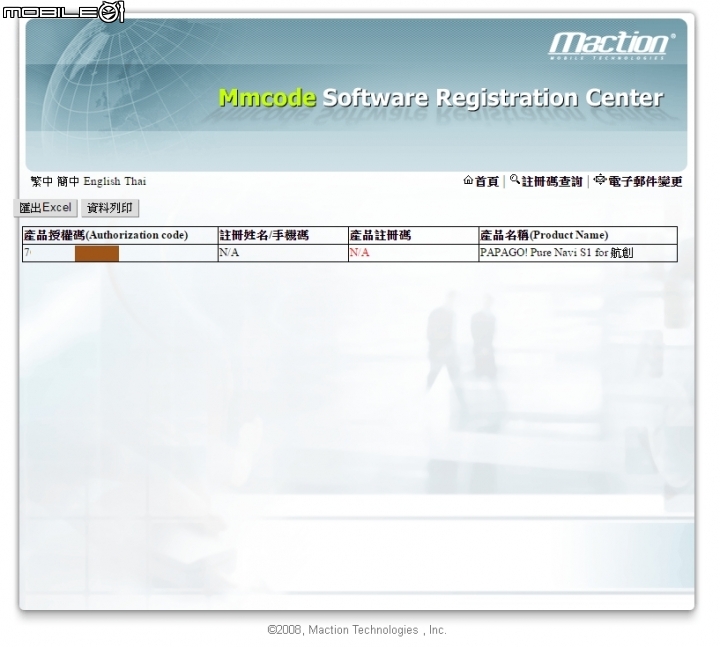Image resolution: width=720 pixels, height=647 pixels.
Task: Click the home icon beside 首頁
Action: pyautogui.click(x=468, y=180)
